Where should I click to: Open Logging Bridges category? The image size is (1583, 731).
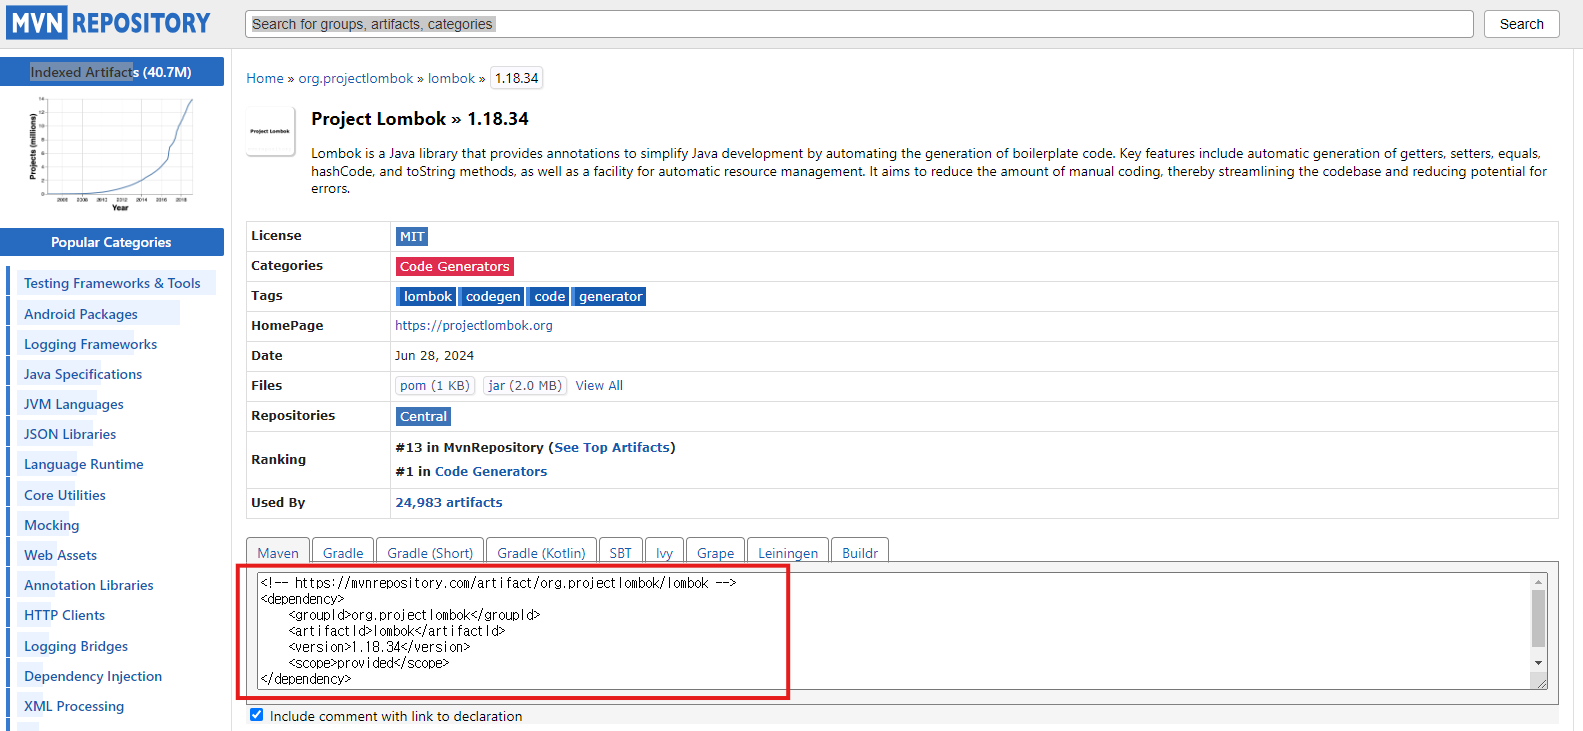pos(76,646)
